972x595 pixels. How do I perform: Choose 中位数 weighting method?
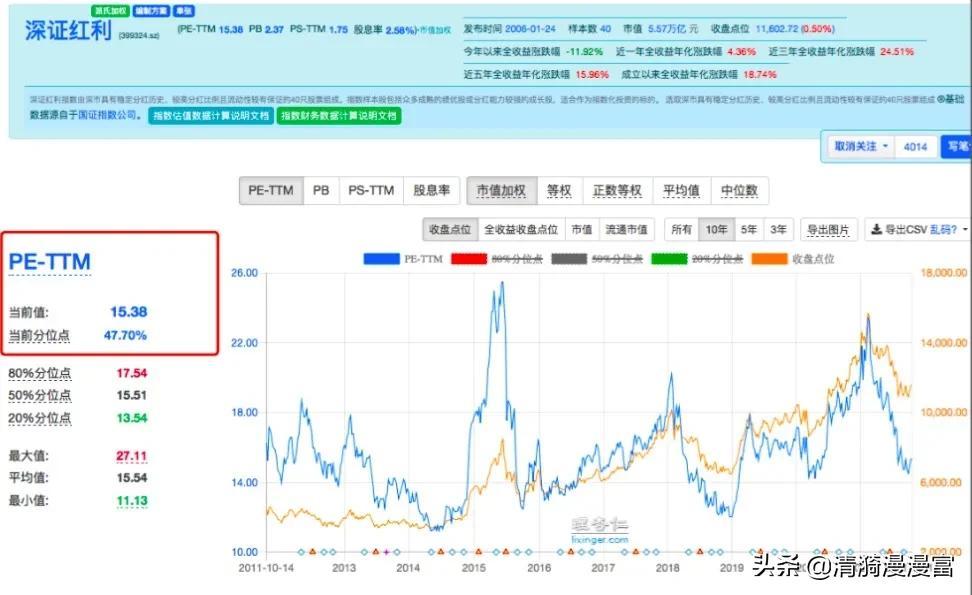[740, 190]
